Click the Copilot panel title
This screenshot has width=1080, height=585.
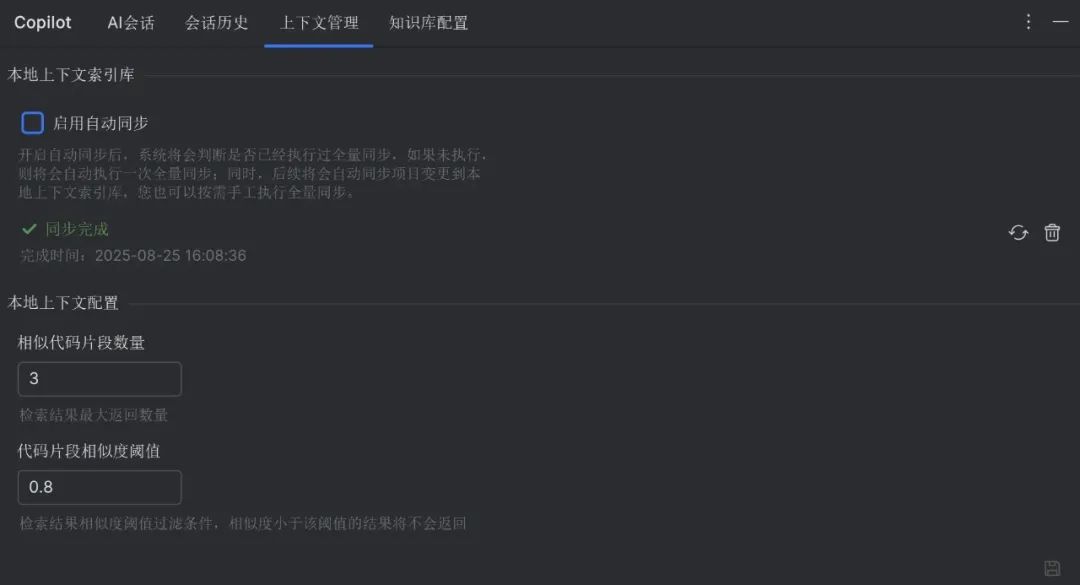pos(43,23)
